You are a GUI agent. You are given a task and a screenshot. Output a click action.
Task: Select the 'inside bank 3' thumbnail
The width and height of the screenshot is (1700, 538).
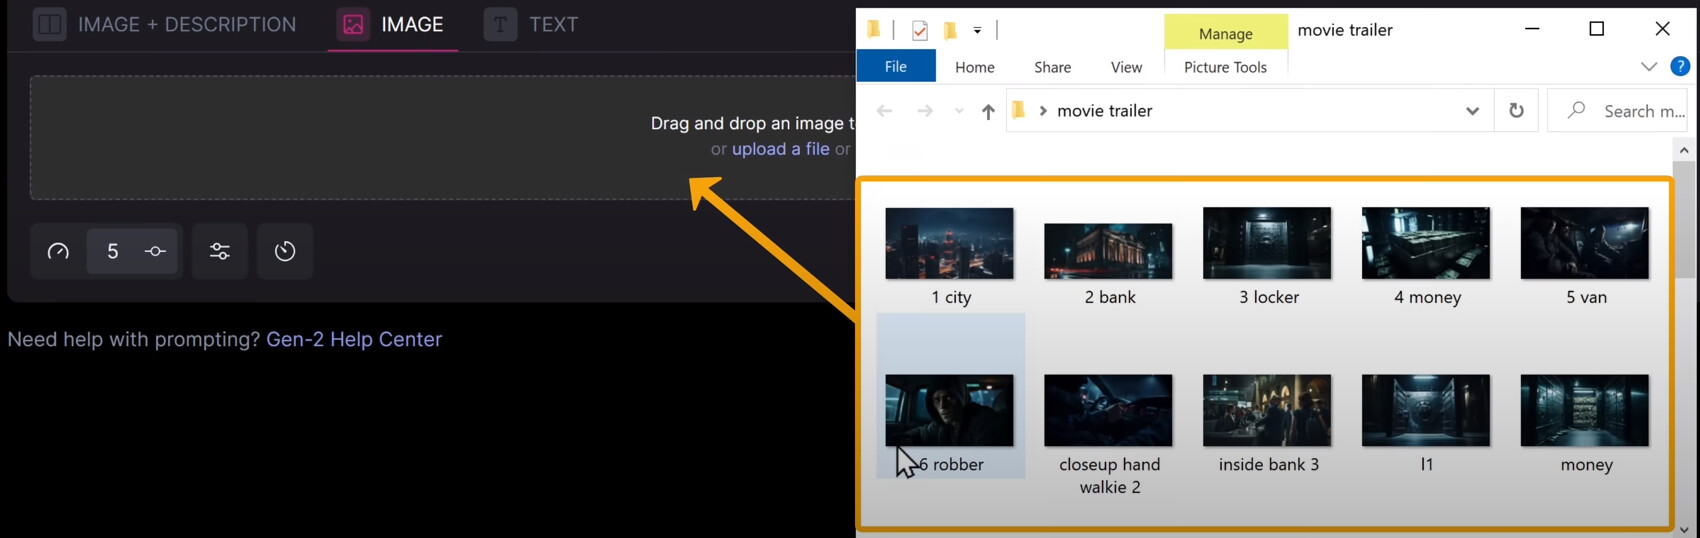pyautogui.click(x=1267, y=410)
